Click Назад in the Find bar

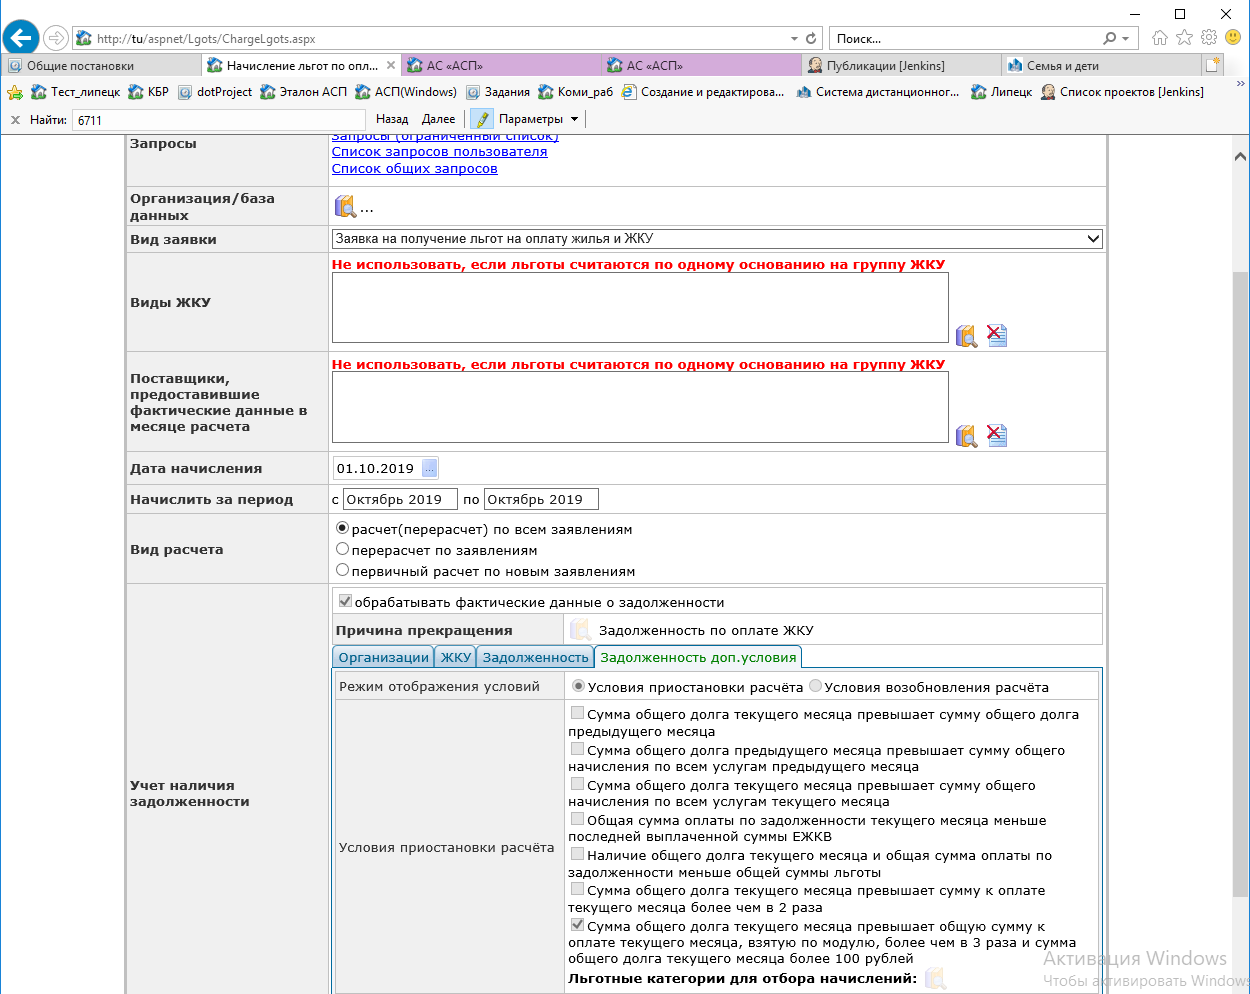pyautogui.click(x=392, y=119)
